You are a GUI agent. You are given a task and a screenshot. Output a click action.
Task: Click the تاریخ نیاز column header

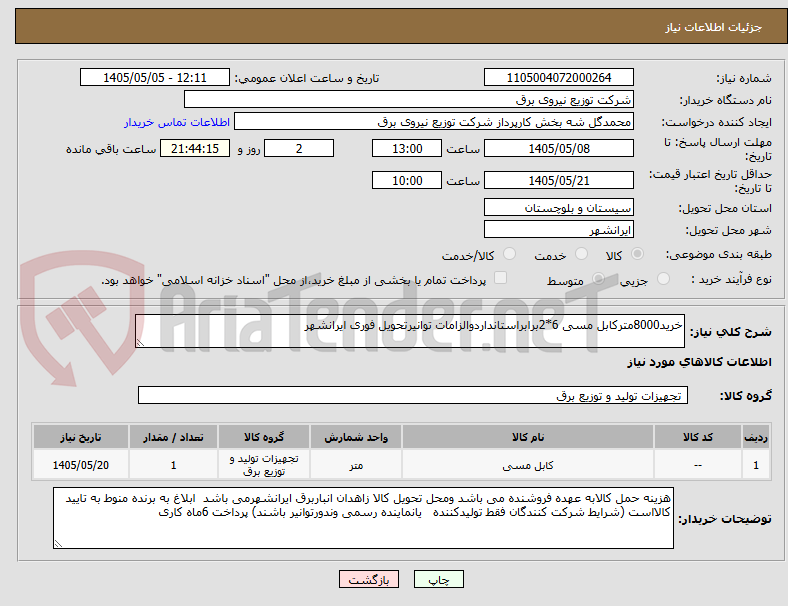click(81, 437)
